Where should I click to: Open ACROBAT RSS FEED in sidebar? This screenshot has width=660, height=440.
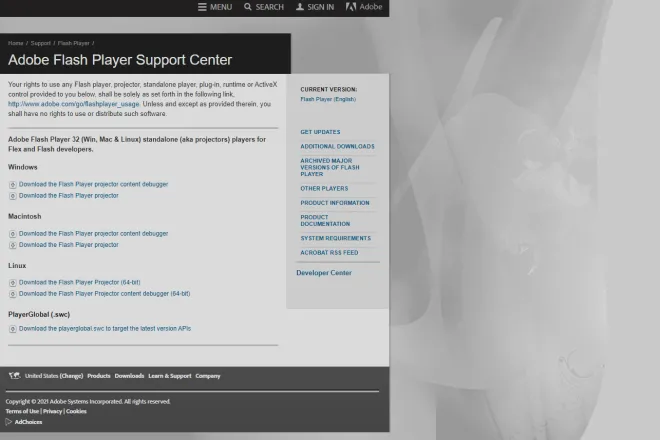[329, 253]
